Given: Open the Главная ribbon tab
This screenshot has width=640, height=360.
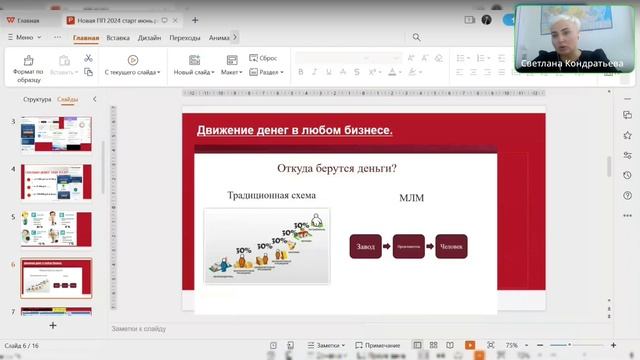Looking at the screenshot, I should pos(86,38).
